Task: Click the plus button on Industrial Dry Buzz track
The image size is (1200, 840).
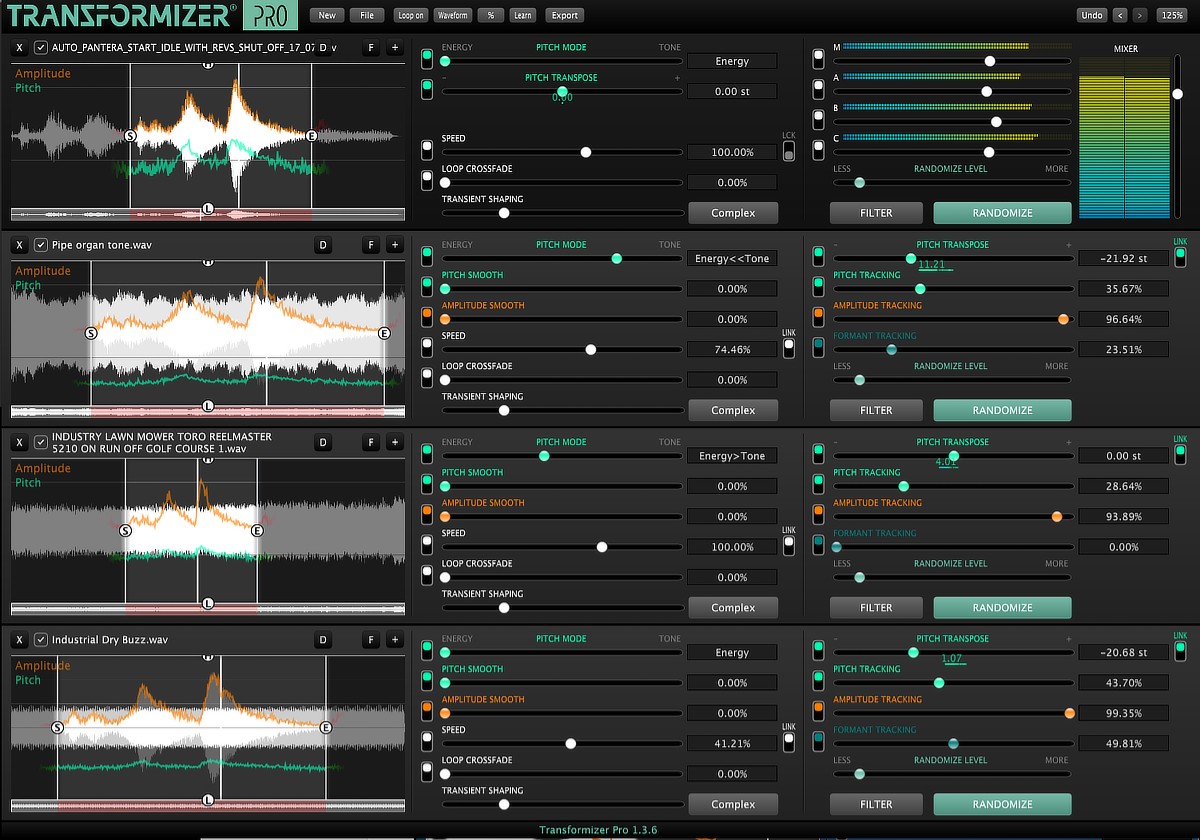Action: pyautogui.click(x=394, y=640)
